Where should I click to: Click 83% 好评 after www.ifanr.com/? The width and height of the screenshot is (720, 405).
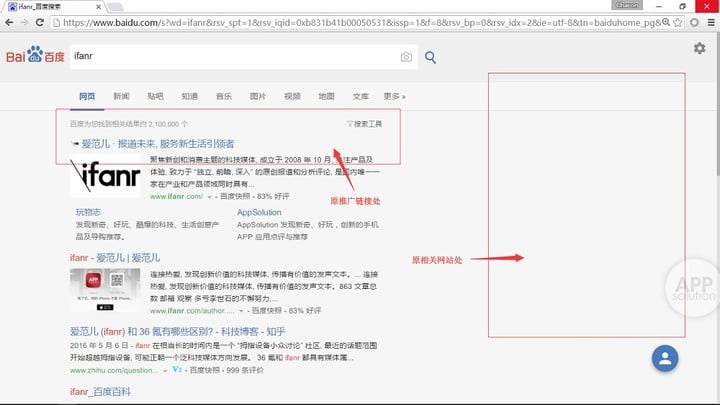273,196
